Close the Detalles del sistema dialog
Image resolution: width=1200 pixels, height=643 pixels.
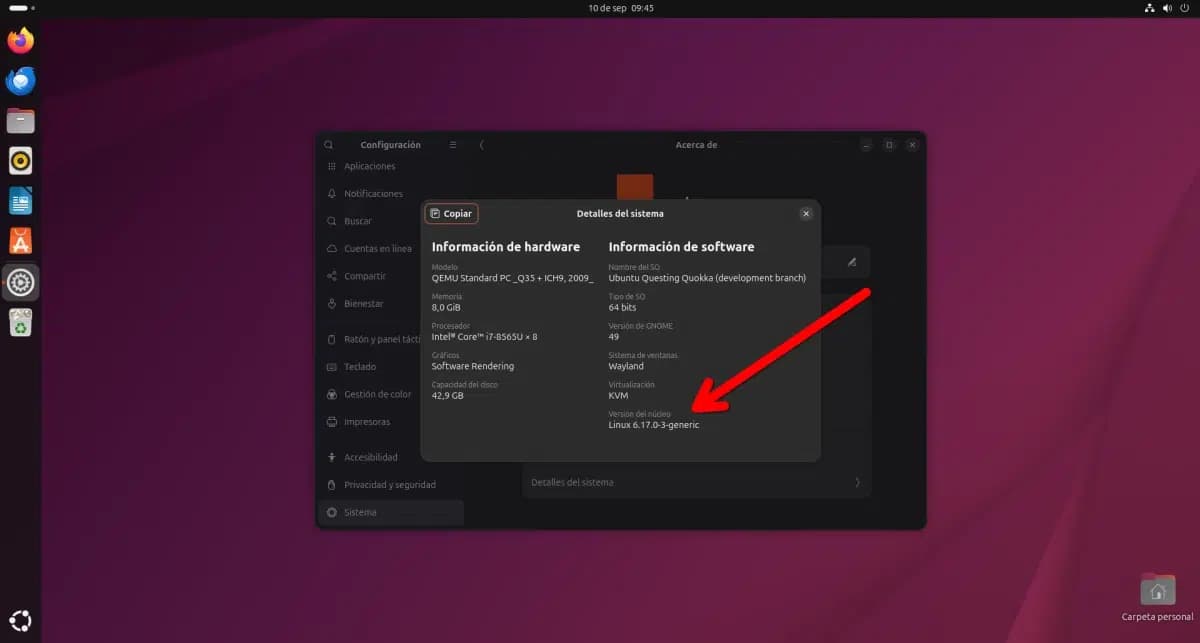coord(806,213)
